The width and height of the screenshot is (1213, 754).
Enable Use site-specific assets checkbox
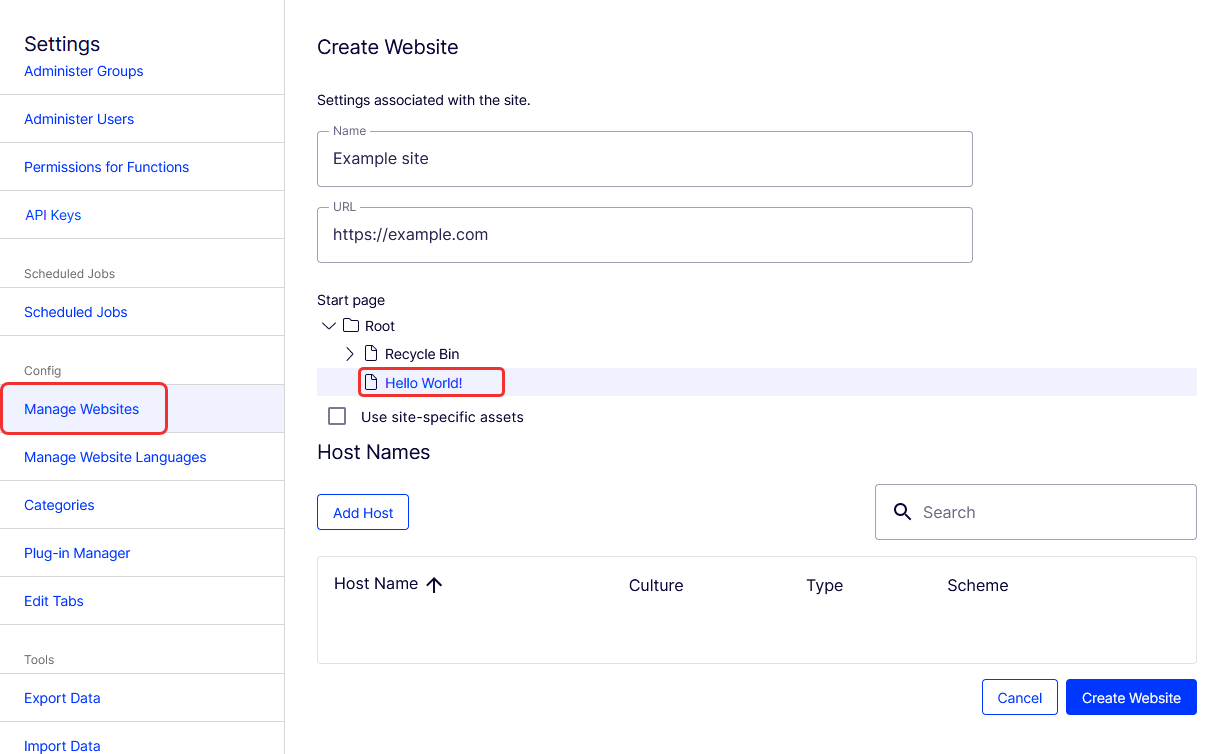click(338, 416)
